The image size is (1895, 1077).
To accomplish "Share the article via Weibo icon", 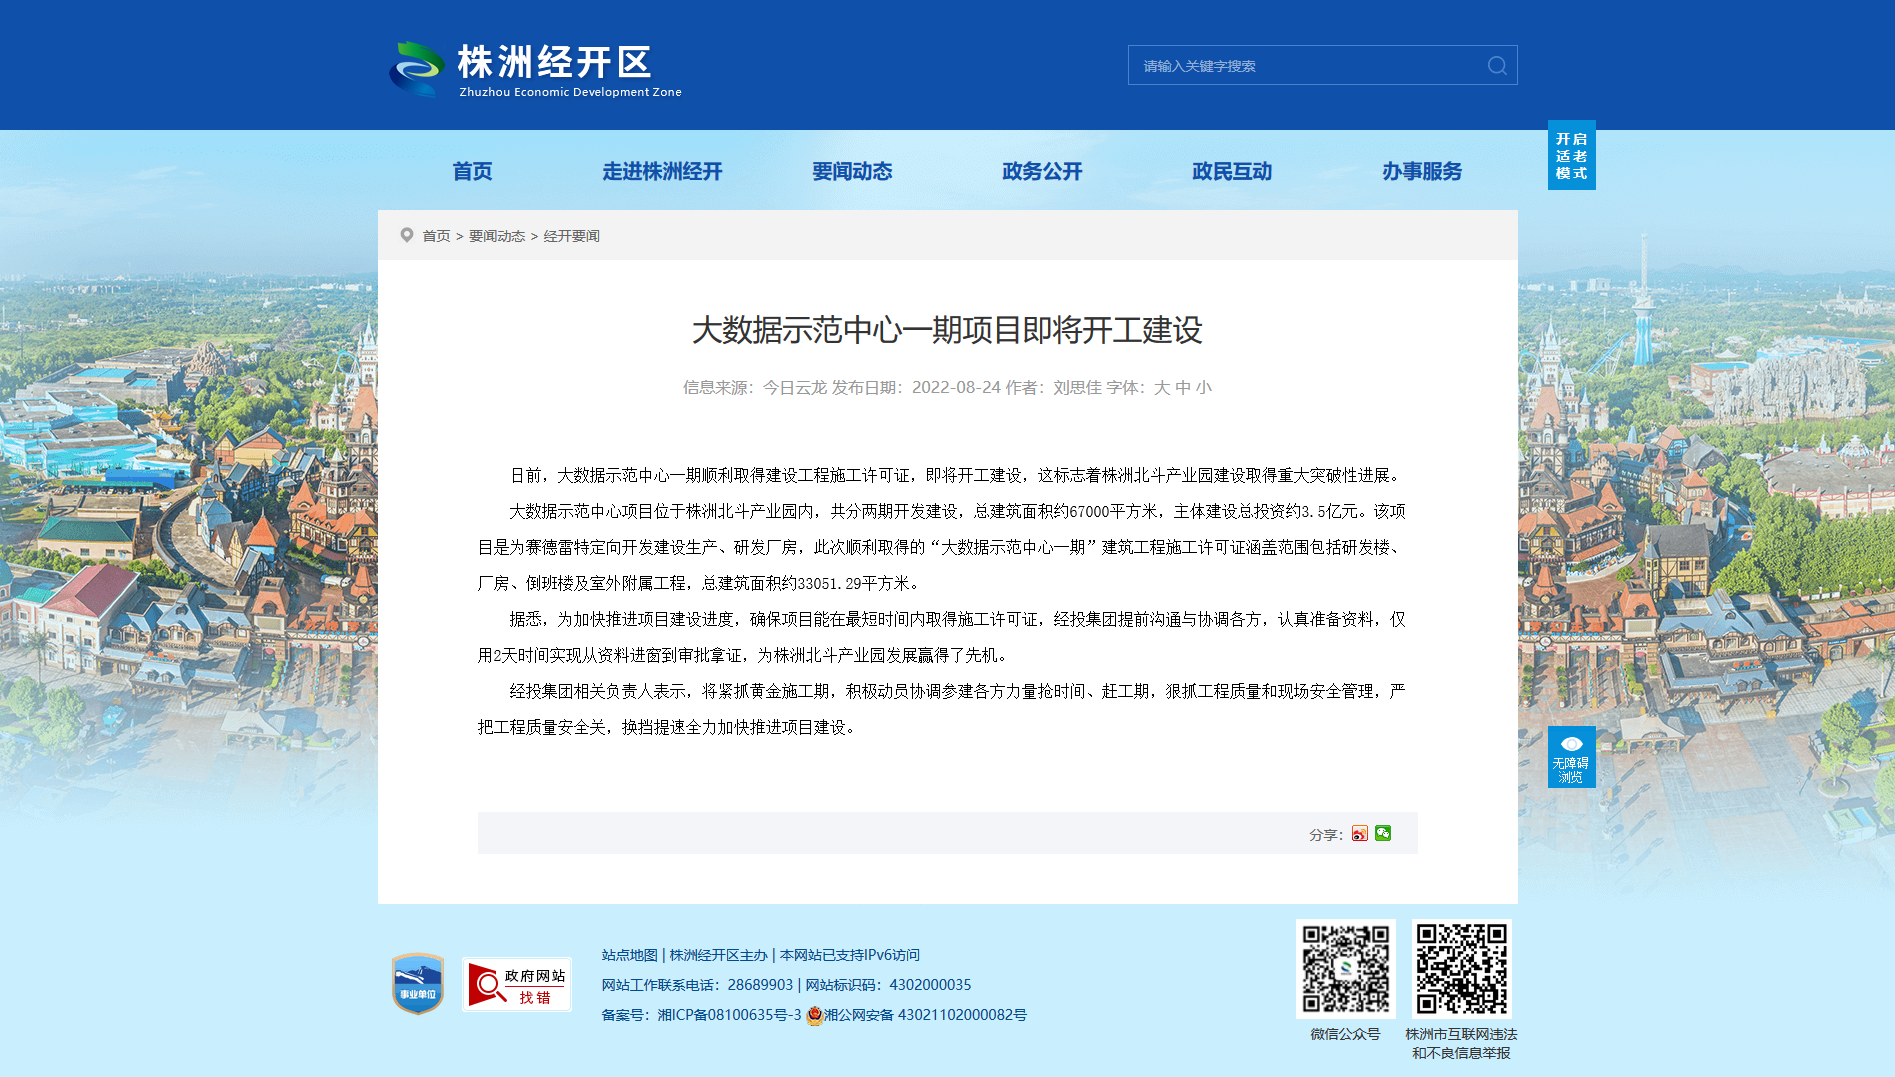I will 1359,833.
